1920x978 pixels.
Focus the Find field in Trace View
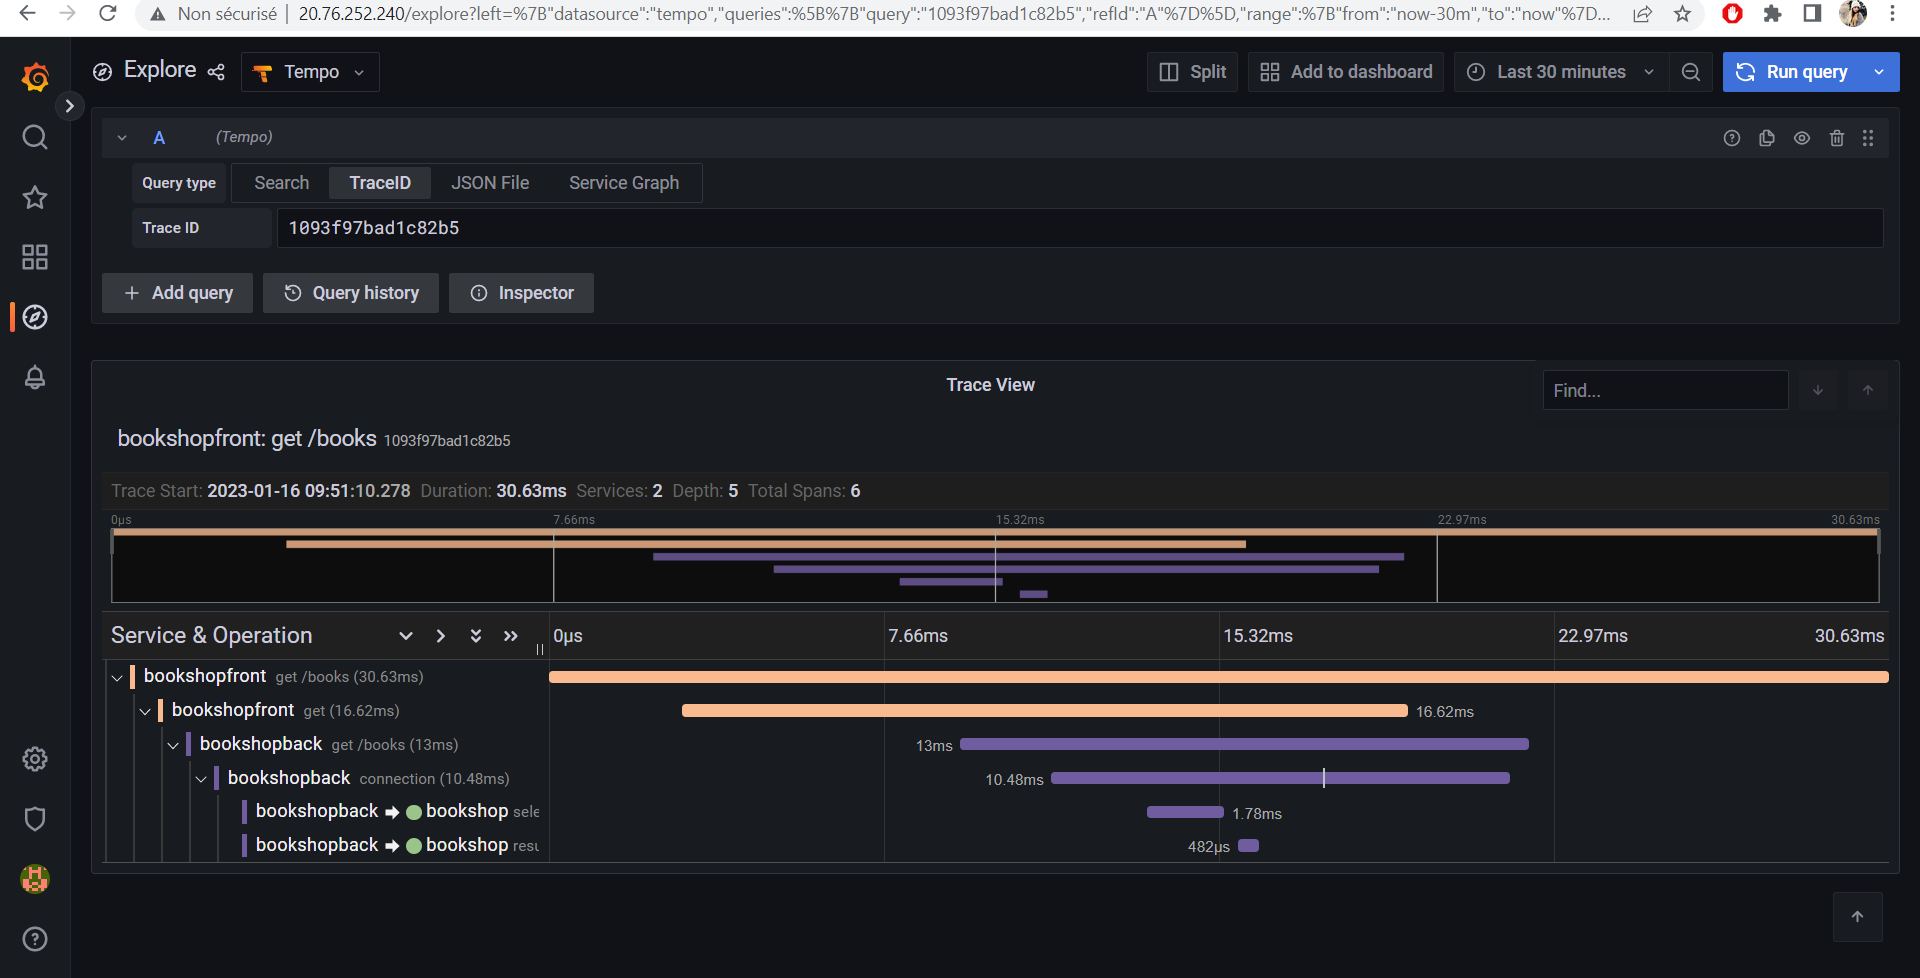(1666, 390)
